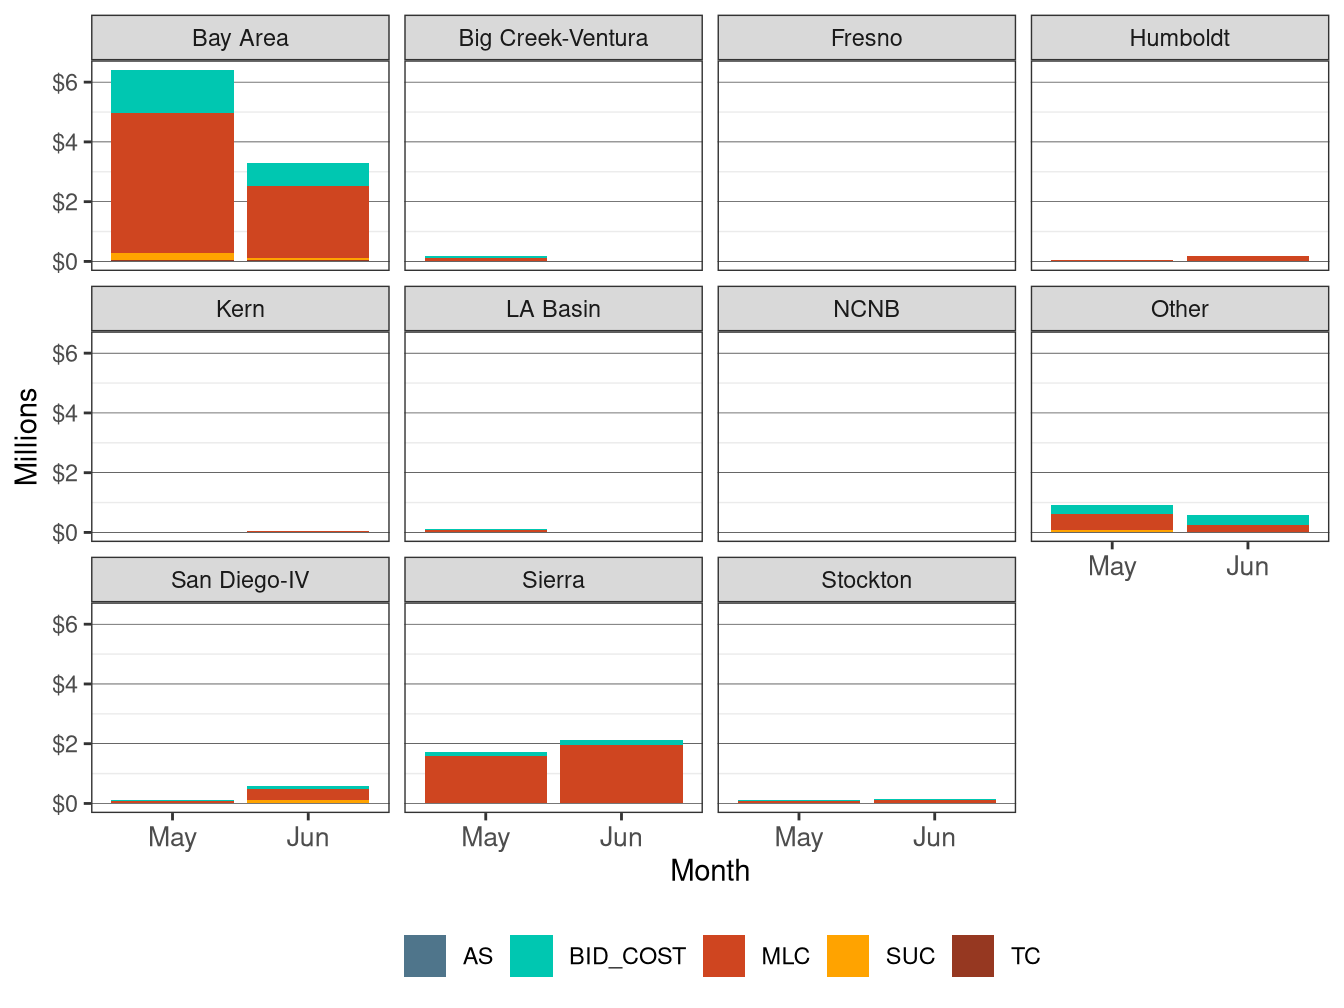This screenshot has width=1344, height=1008.
Task: Click the $2 label on San Diego-IV axis
Action: [x=65, y=744]
